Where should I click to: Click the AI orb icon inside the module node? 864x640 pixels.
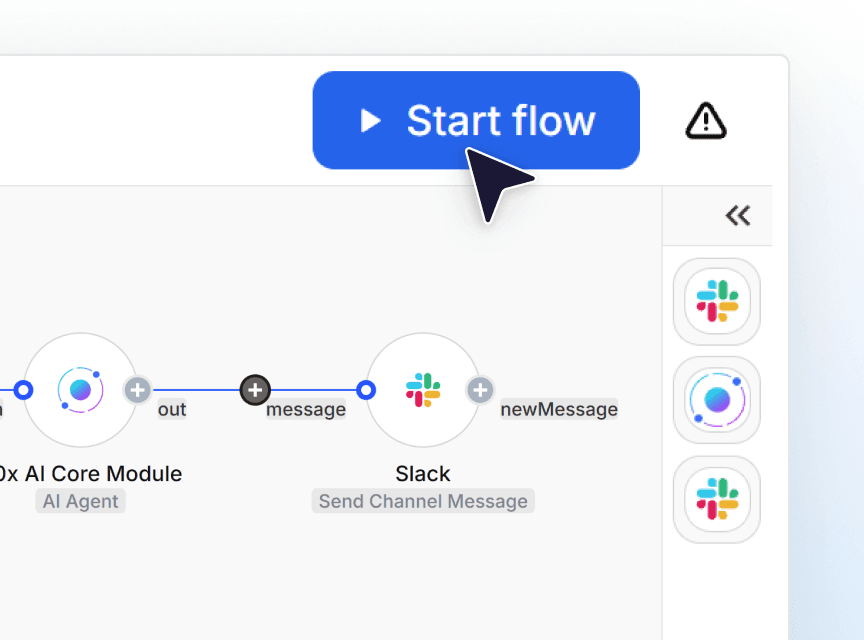(81, 390)
